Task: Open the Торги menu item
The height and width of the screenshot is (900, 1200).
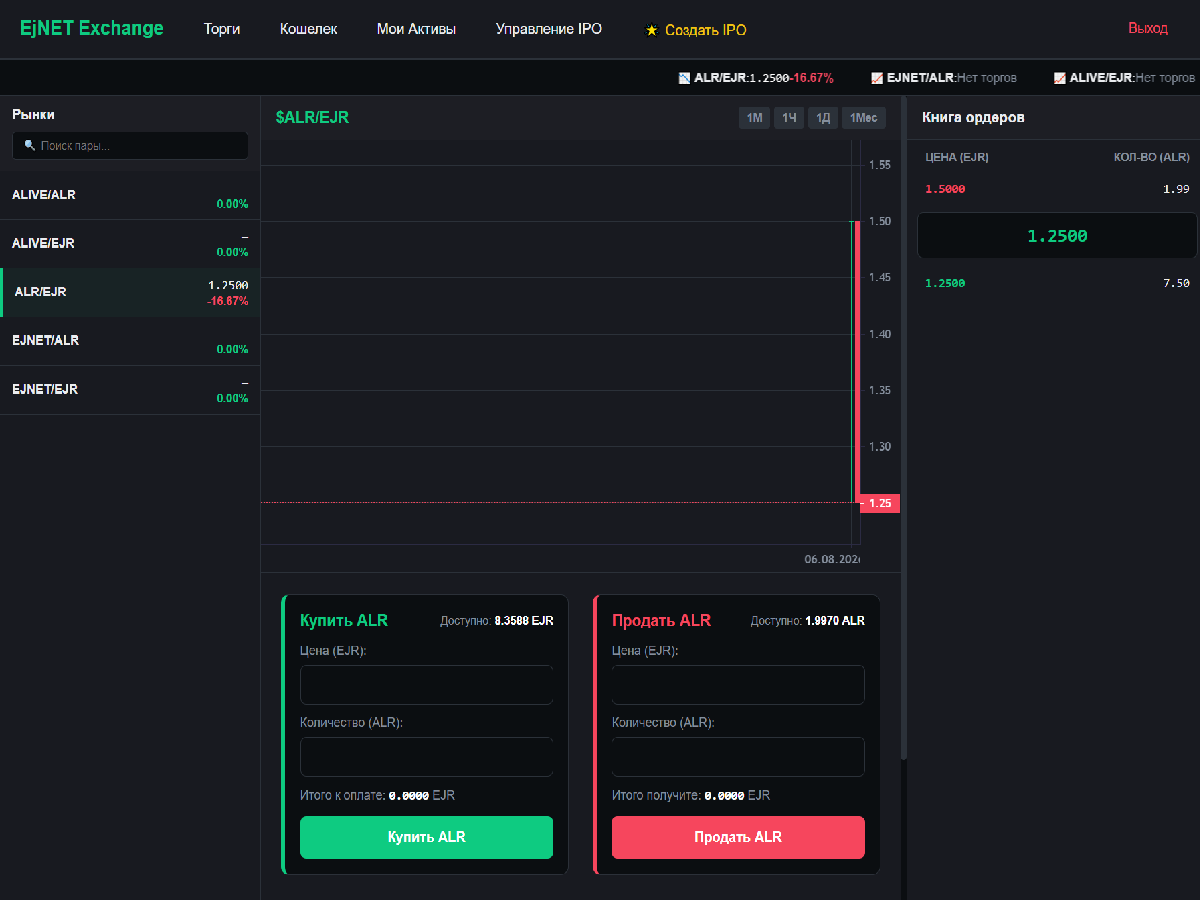Action: pos(222,29)
